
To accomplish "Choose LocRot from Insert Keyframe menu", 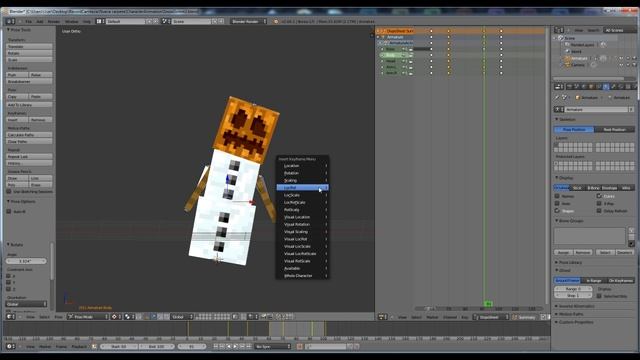I will (x=302, y=188).
